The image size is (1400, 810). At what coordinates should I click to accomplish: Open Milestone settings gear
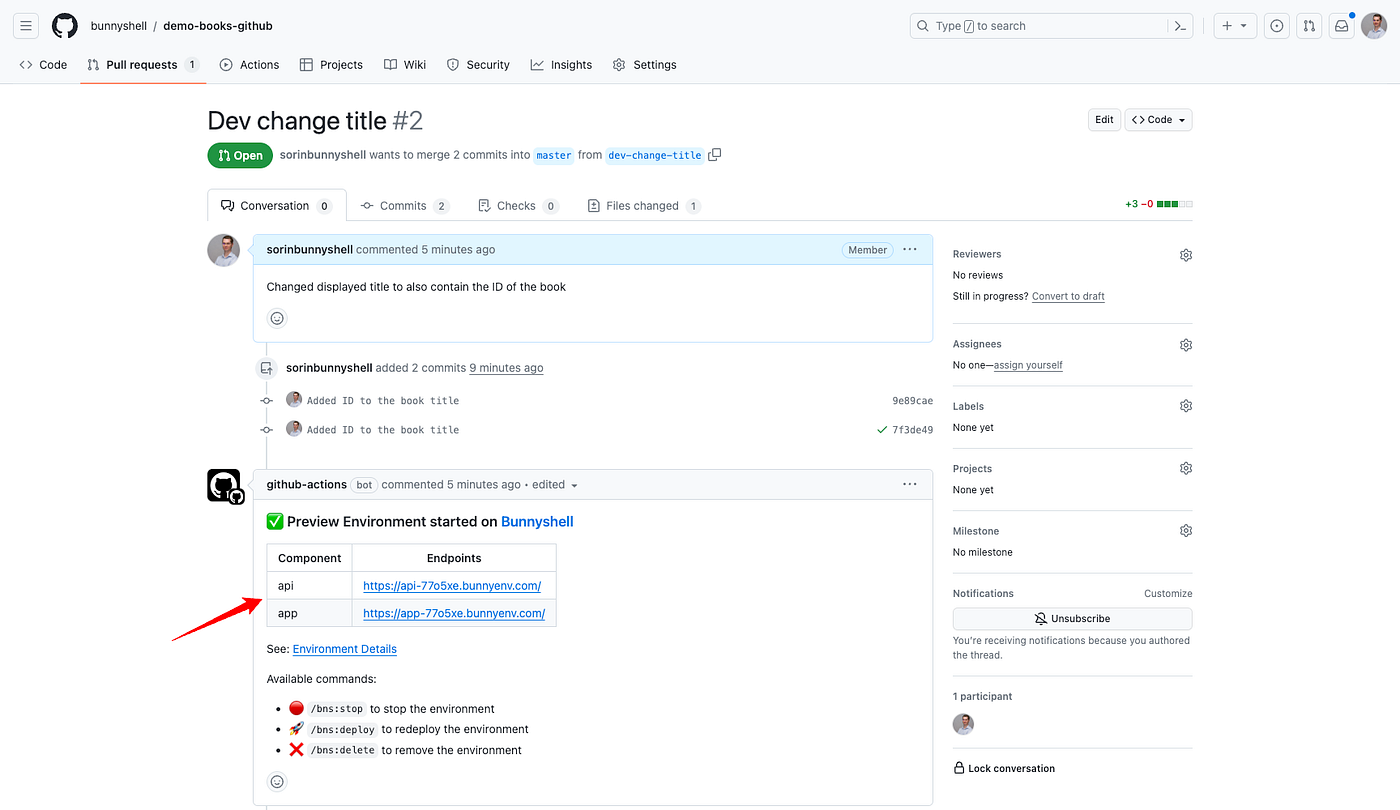[x=1186, y=531]
